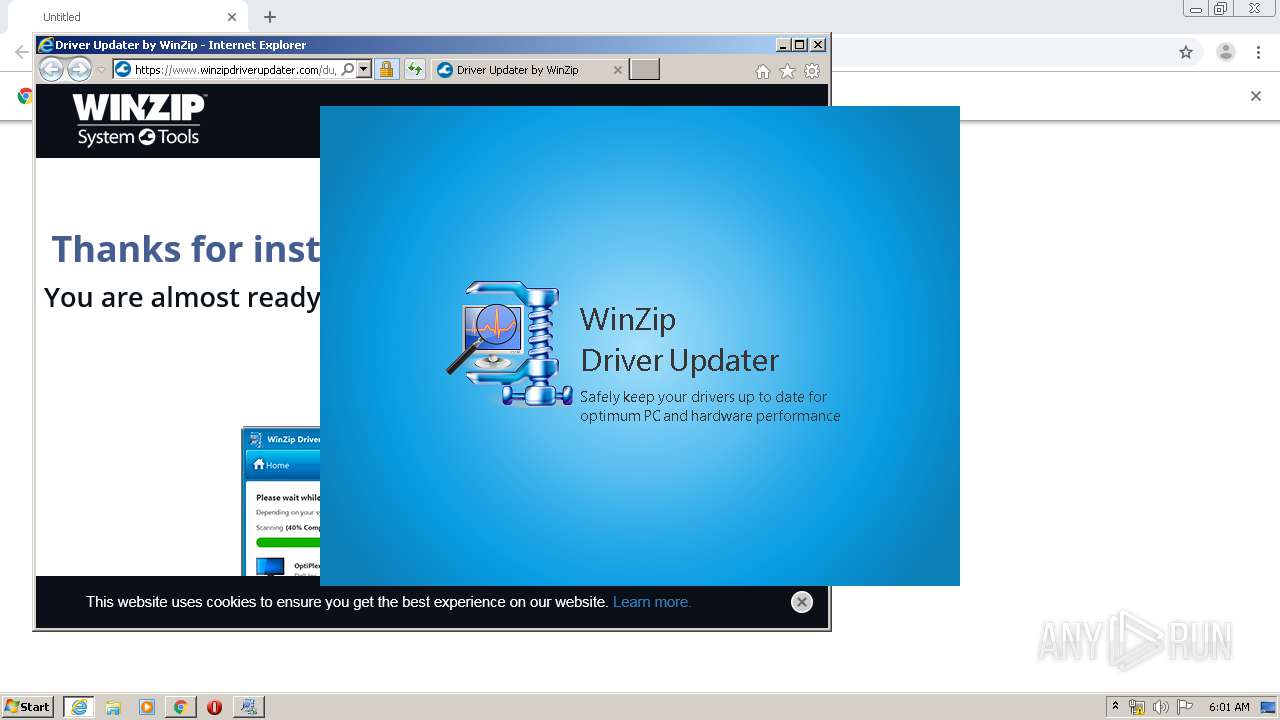Bookmark this page with Chrome star
Viewport: 1280px width, 720px height.
[1186, 52]
